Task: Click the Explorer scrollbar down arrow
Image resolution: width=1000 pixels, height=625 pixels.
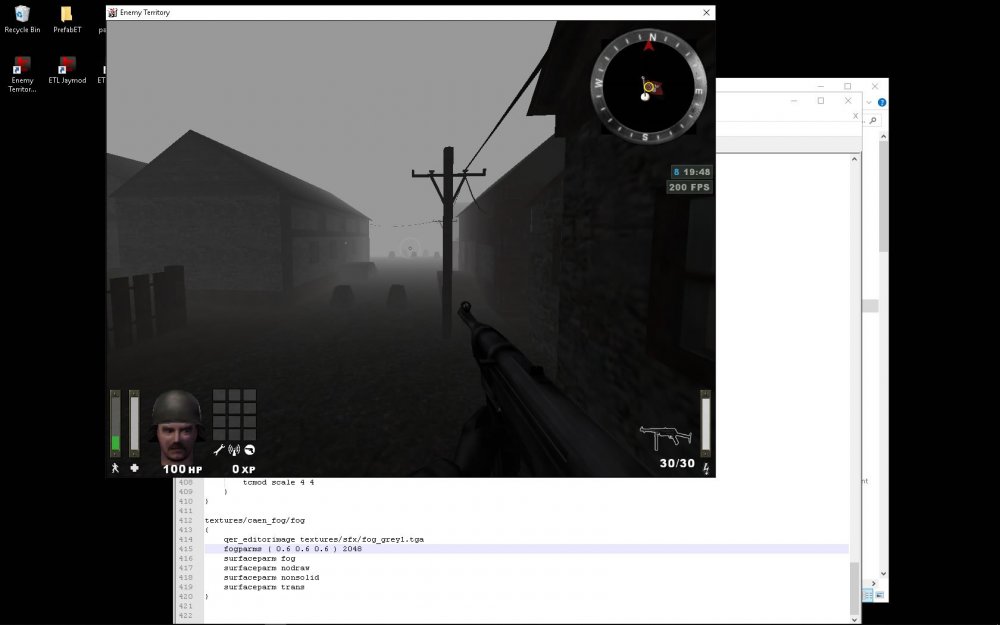Action: 884,573
